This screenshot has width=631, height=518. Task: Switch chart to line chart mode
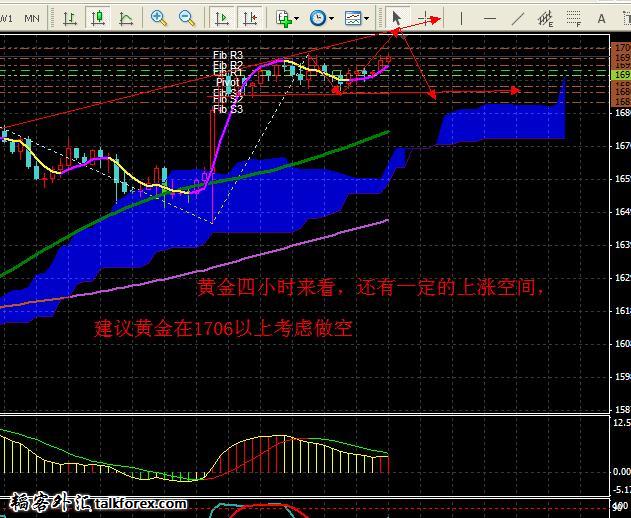(x=126, y=18)
